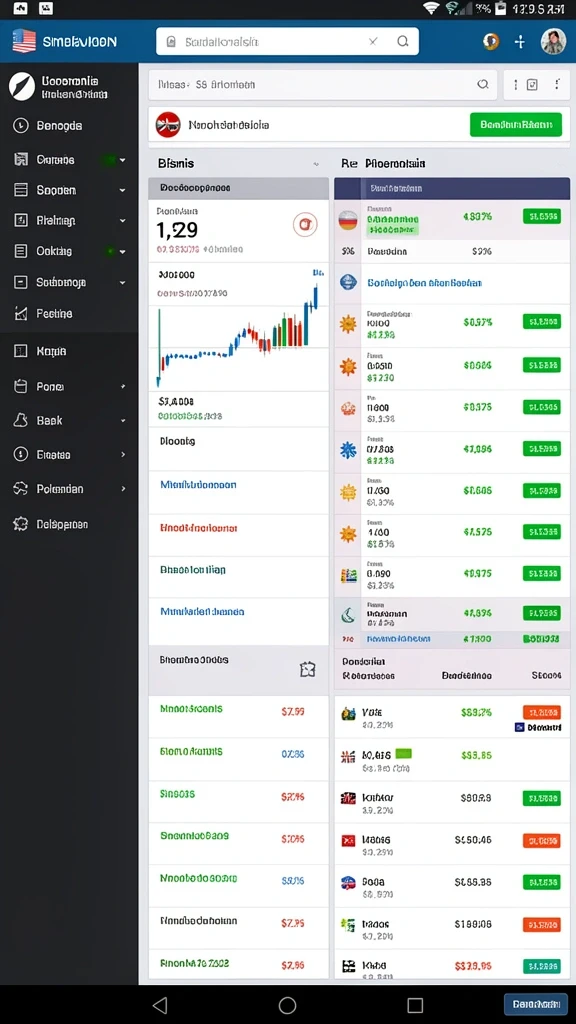Click the green badge in the snowflake row
576x1024 pixels.
click(x=541, y=449)
